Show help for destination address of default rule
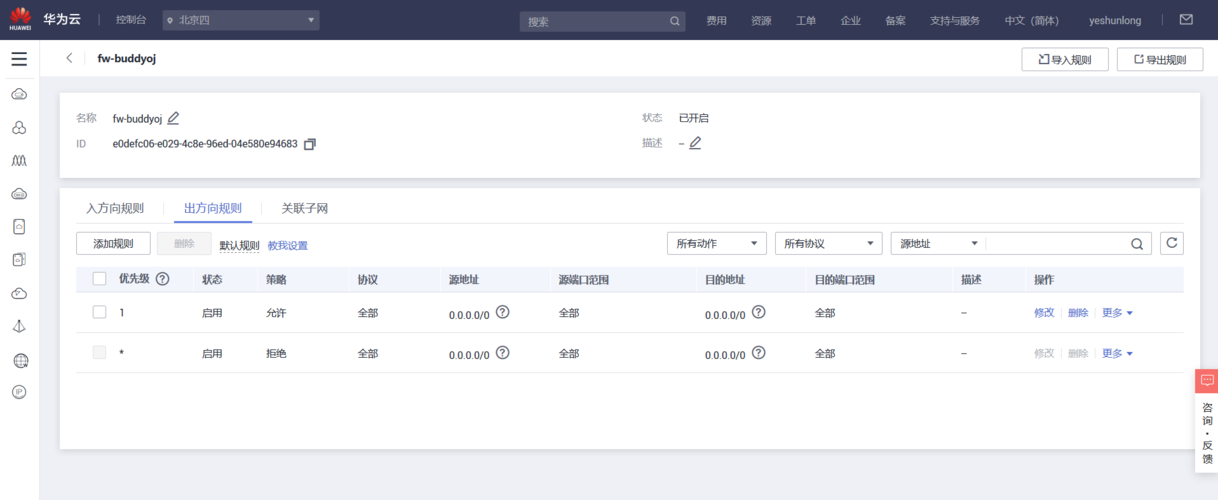 759,352
